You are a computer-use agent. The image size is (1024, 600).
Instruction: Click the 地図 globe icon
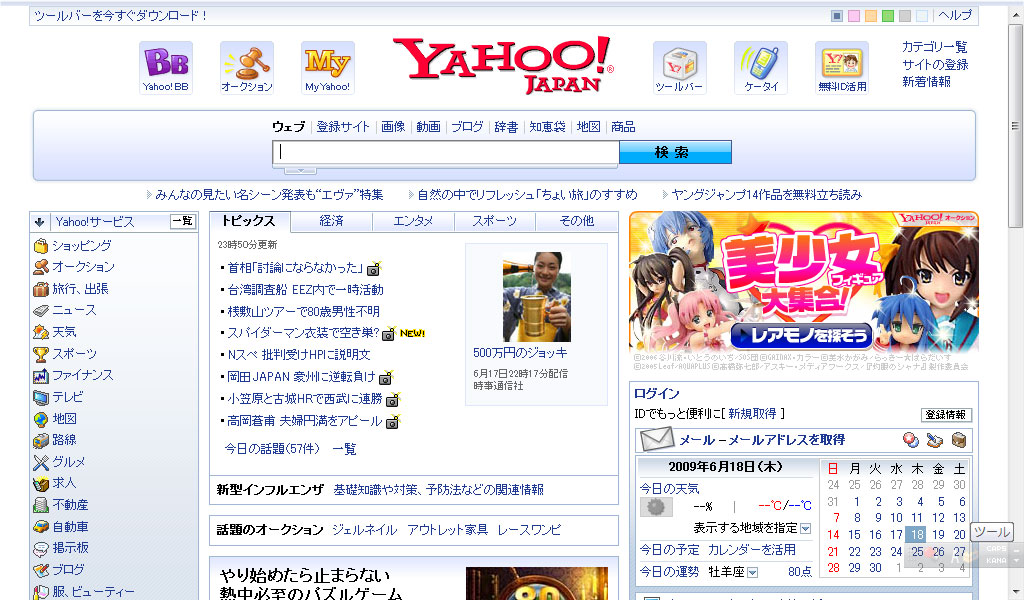41,418
